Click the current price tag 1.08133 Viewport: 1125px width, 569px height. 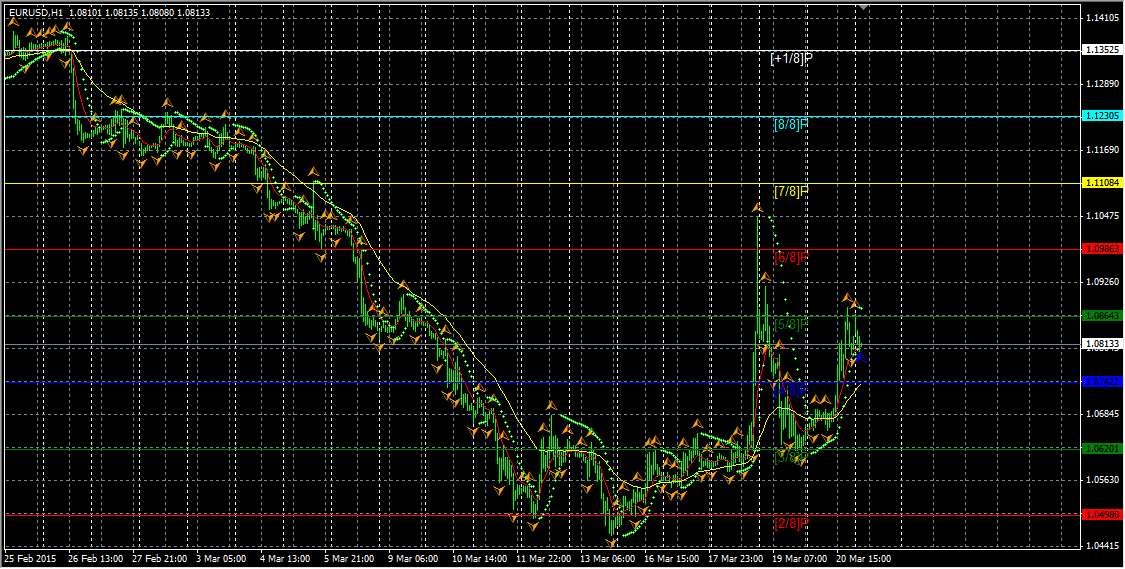(x=1102, y=344)
